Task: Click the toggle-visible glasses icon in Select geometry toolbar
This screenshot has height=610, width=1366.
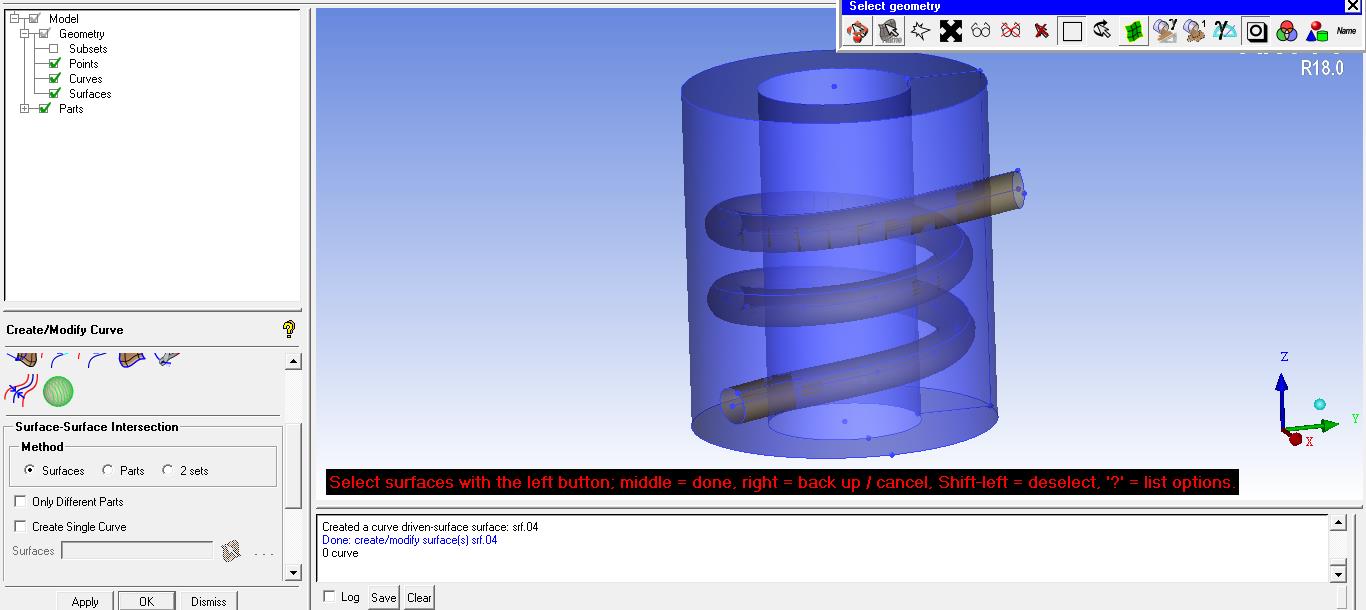Action: tap(980, 31)
